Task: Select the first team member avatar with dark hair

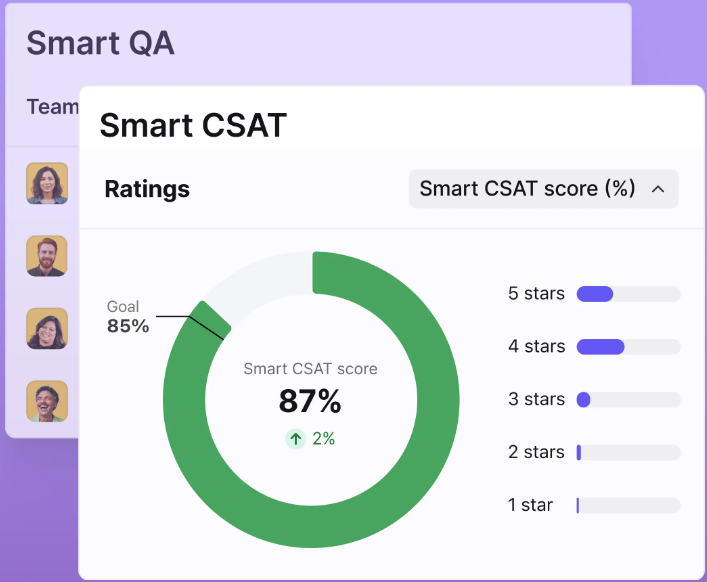Action: [47, 183]
